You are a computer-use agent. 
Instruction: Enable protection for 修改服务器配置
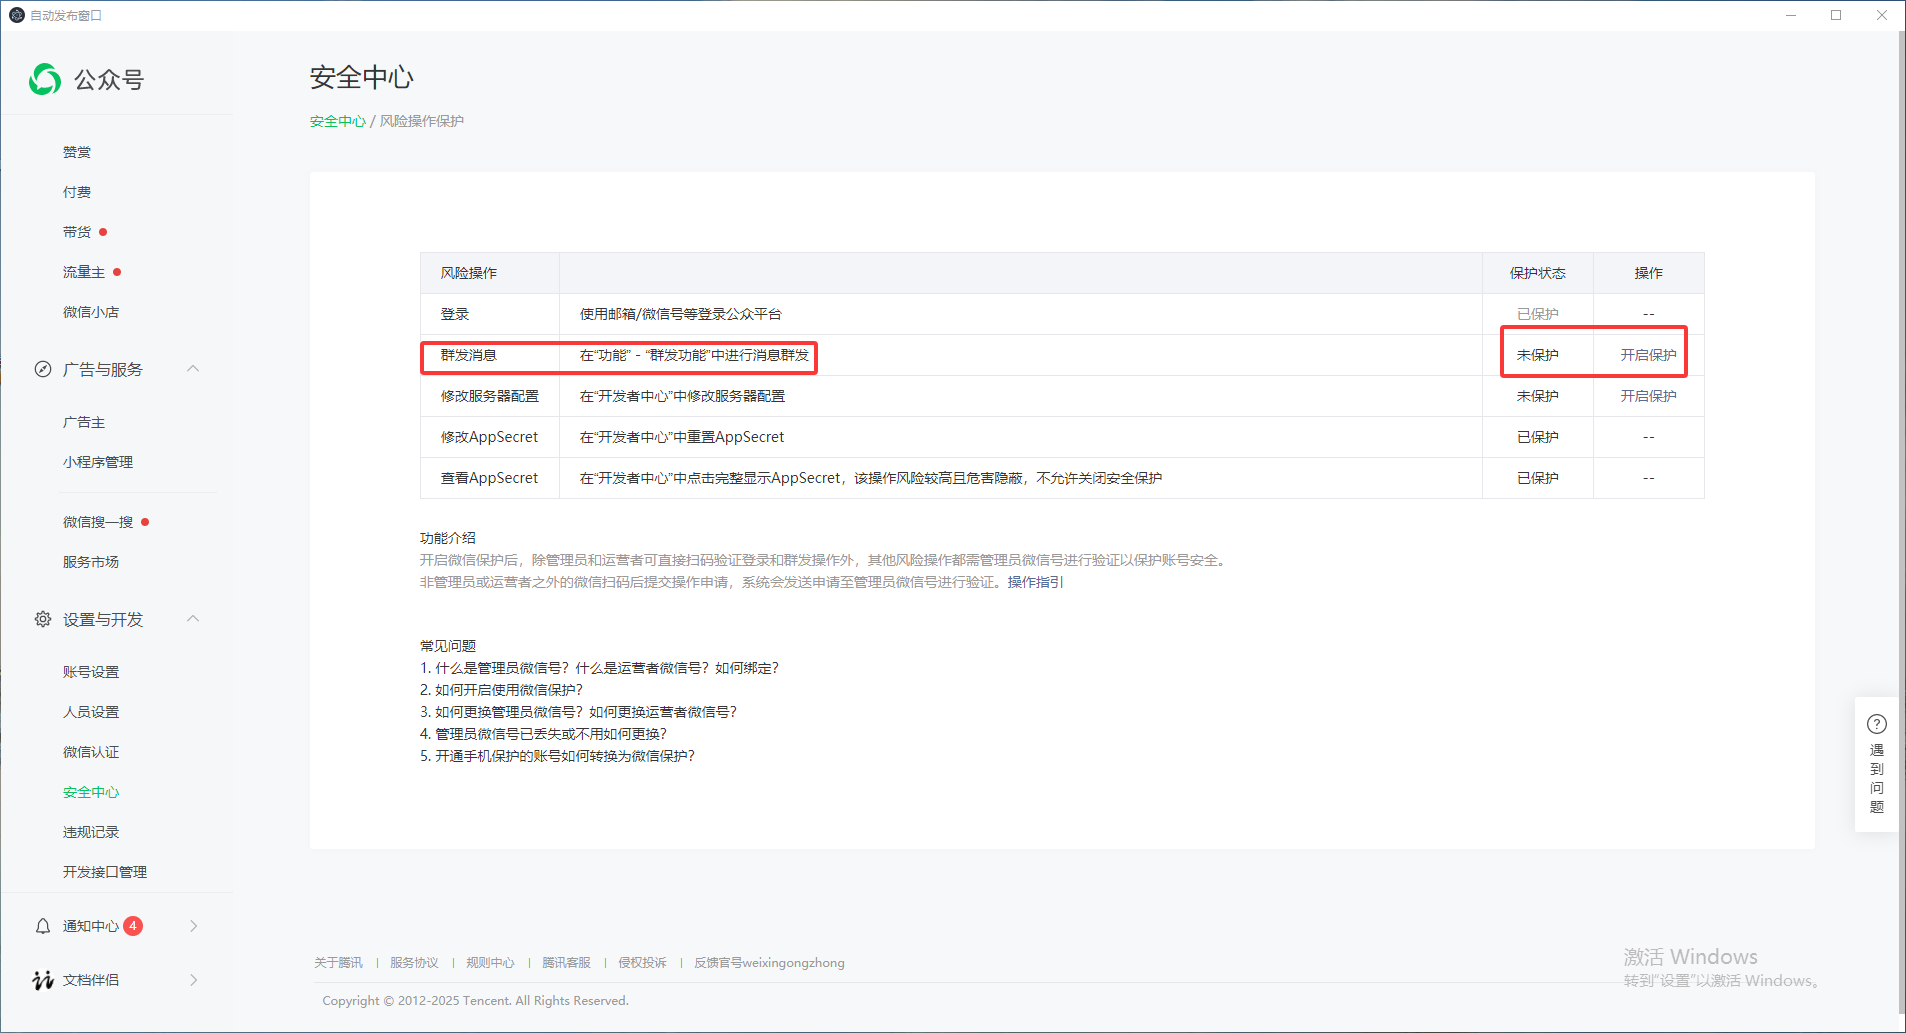1647,395
